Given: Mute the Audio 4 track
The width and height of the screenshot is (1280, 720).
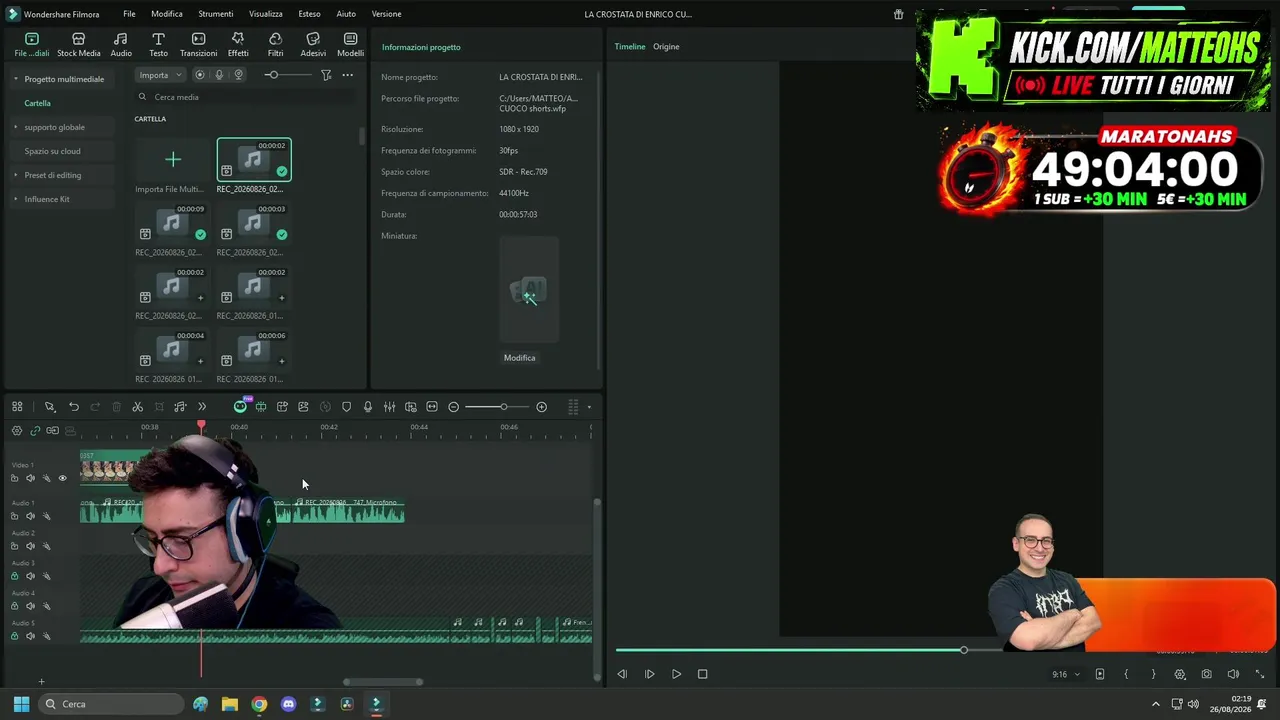Looking at the screenshot, I should pos(30,606).
